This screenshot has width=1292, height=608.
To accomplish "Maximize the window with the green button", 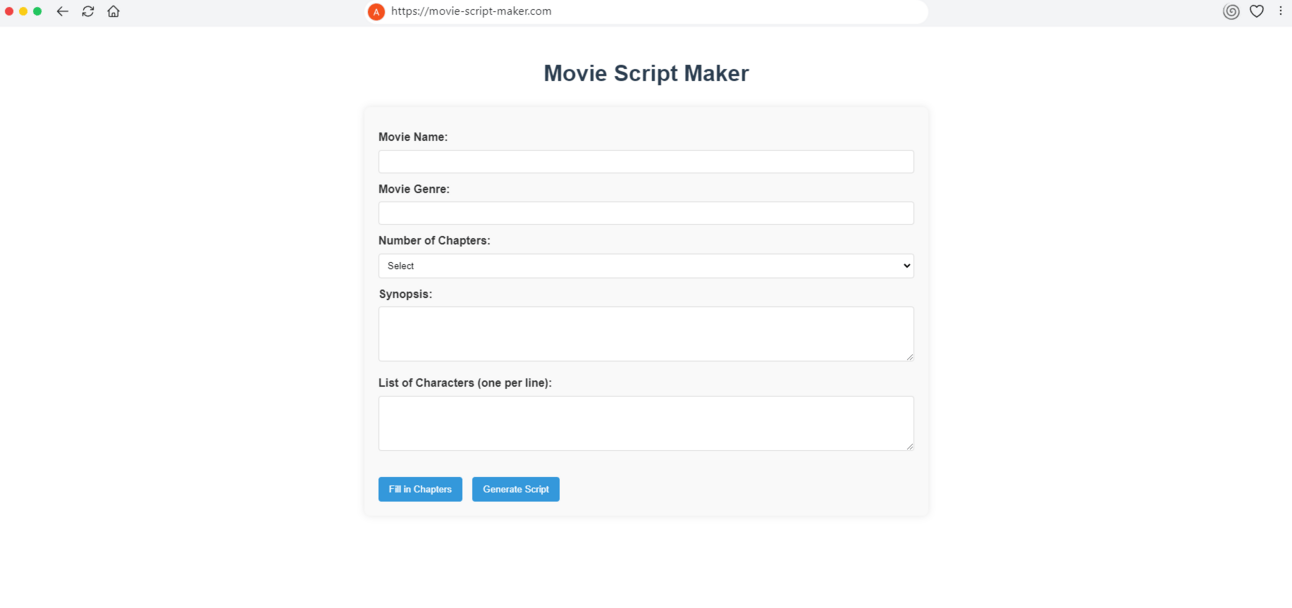I will [x=37, y=11].
